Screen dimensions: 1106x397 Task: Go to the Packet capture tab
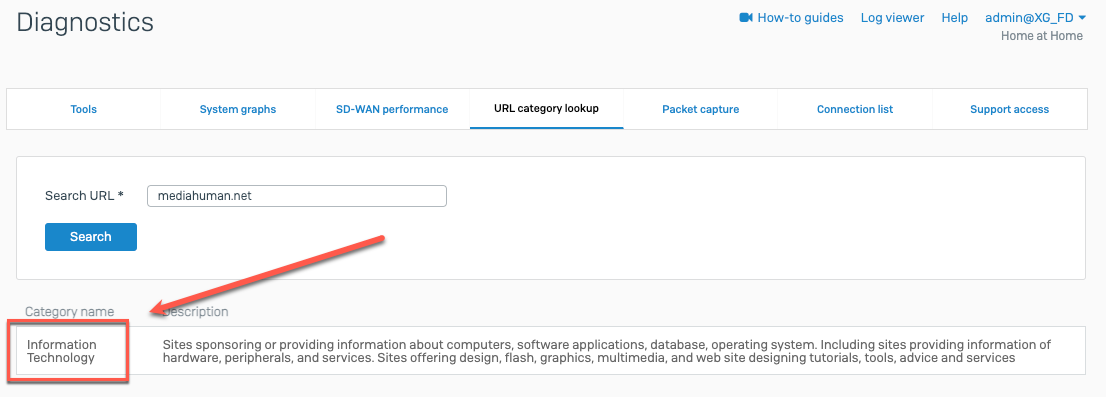point(700,109)
